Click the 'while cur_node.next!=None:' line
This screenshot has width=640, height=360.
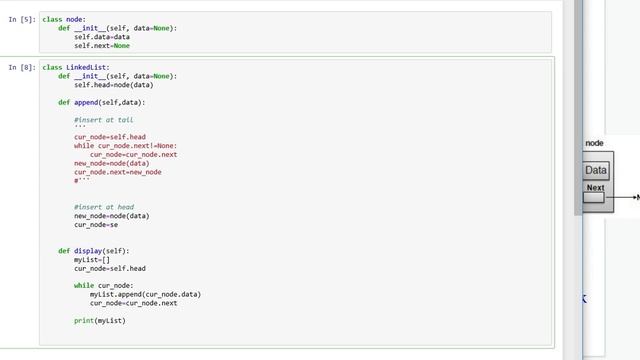[x=126, y=146]
